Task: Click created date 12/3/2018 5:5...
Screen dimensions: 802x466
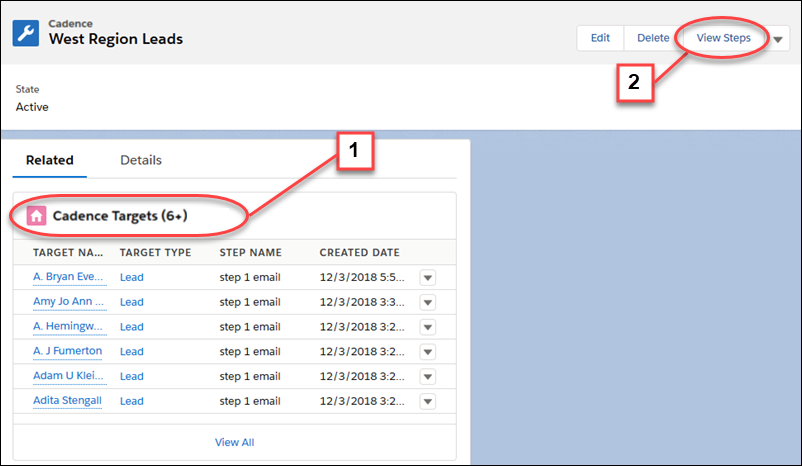Action: tap(362, 277)
